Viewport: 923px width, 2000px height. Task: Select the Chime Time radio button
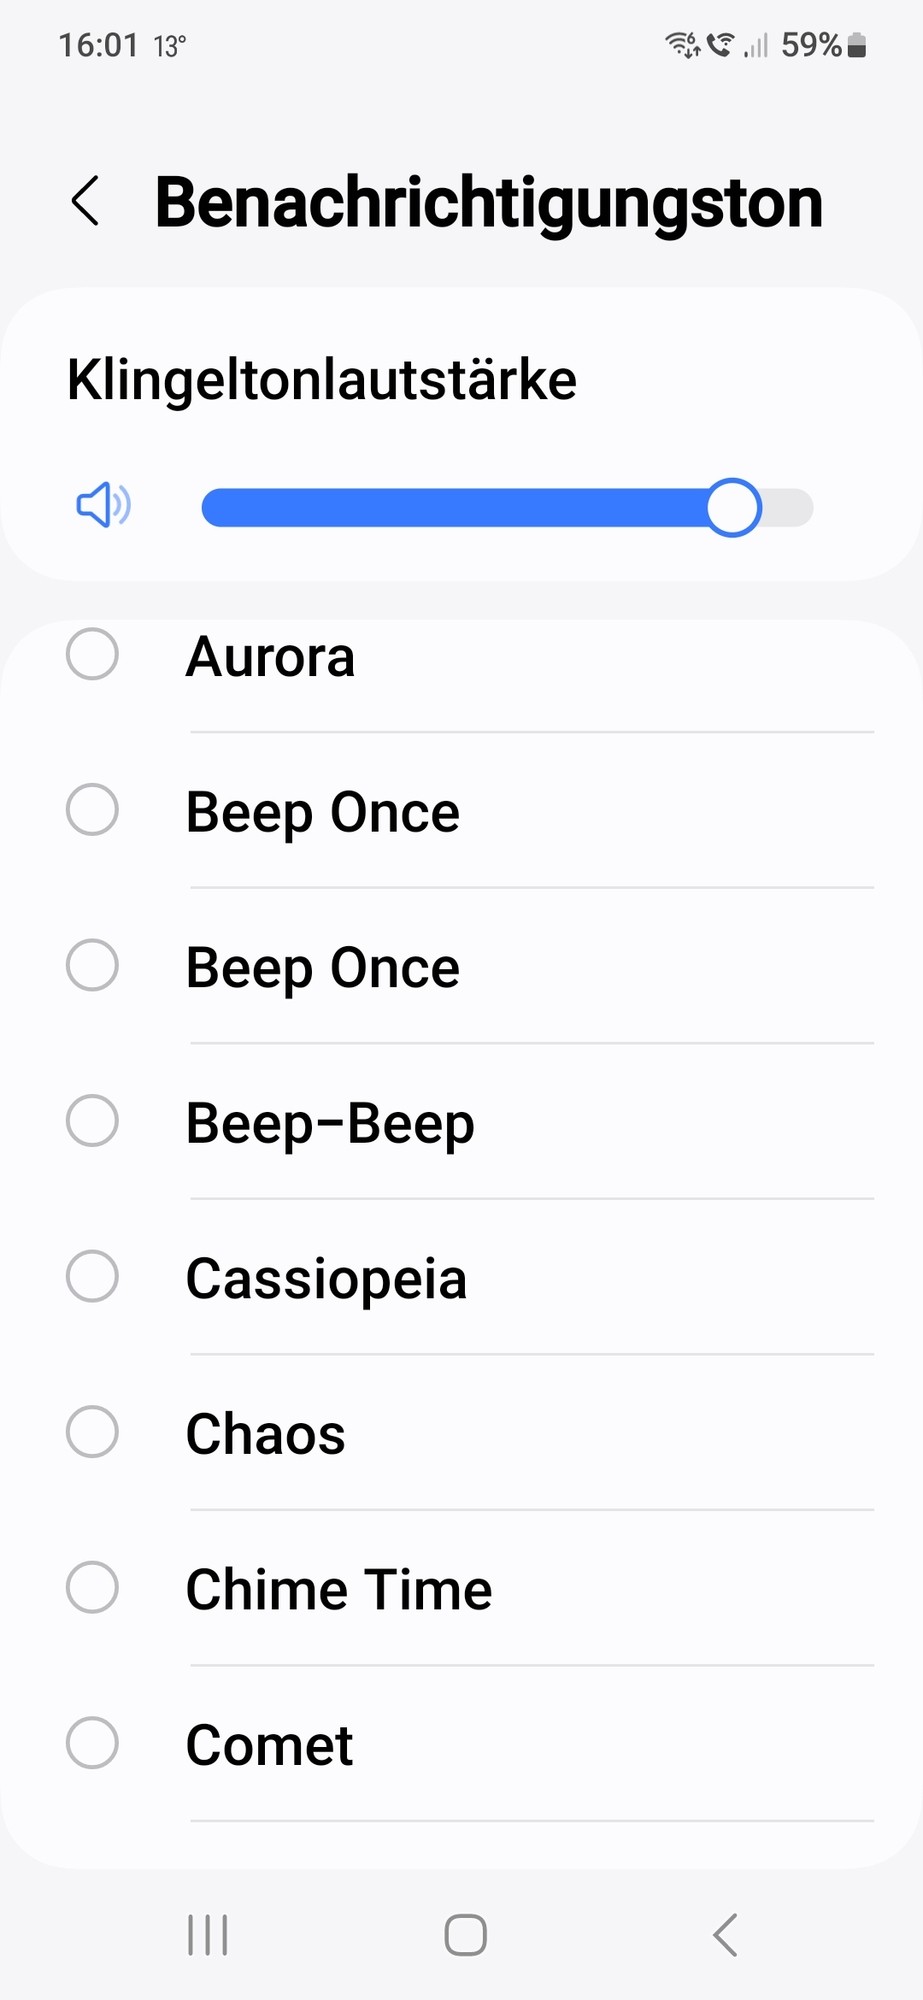[92, 1587]
